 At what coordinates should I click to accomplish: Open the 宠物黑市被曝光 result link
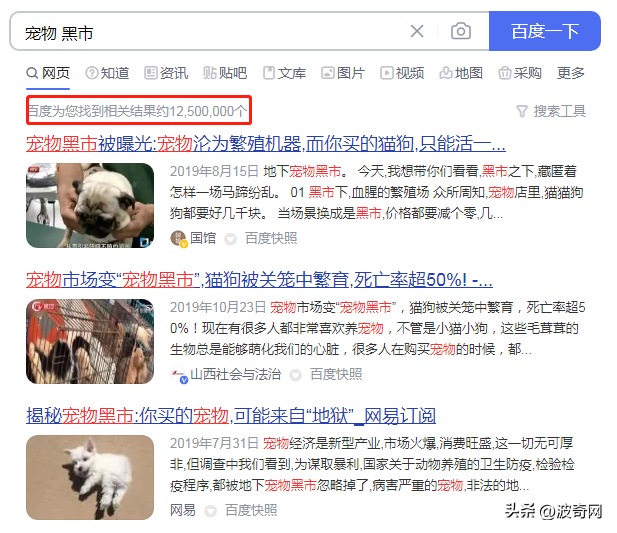(266, 144)
